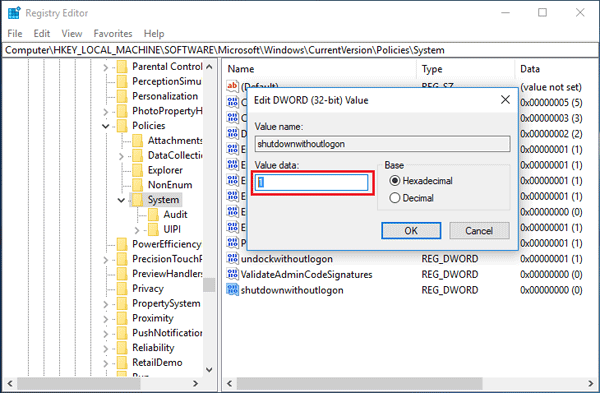Open the Edit menu
This screenshot has height=393, width=600.
click(42, 34)
